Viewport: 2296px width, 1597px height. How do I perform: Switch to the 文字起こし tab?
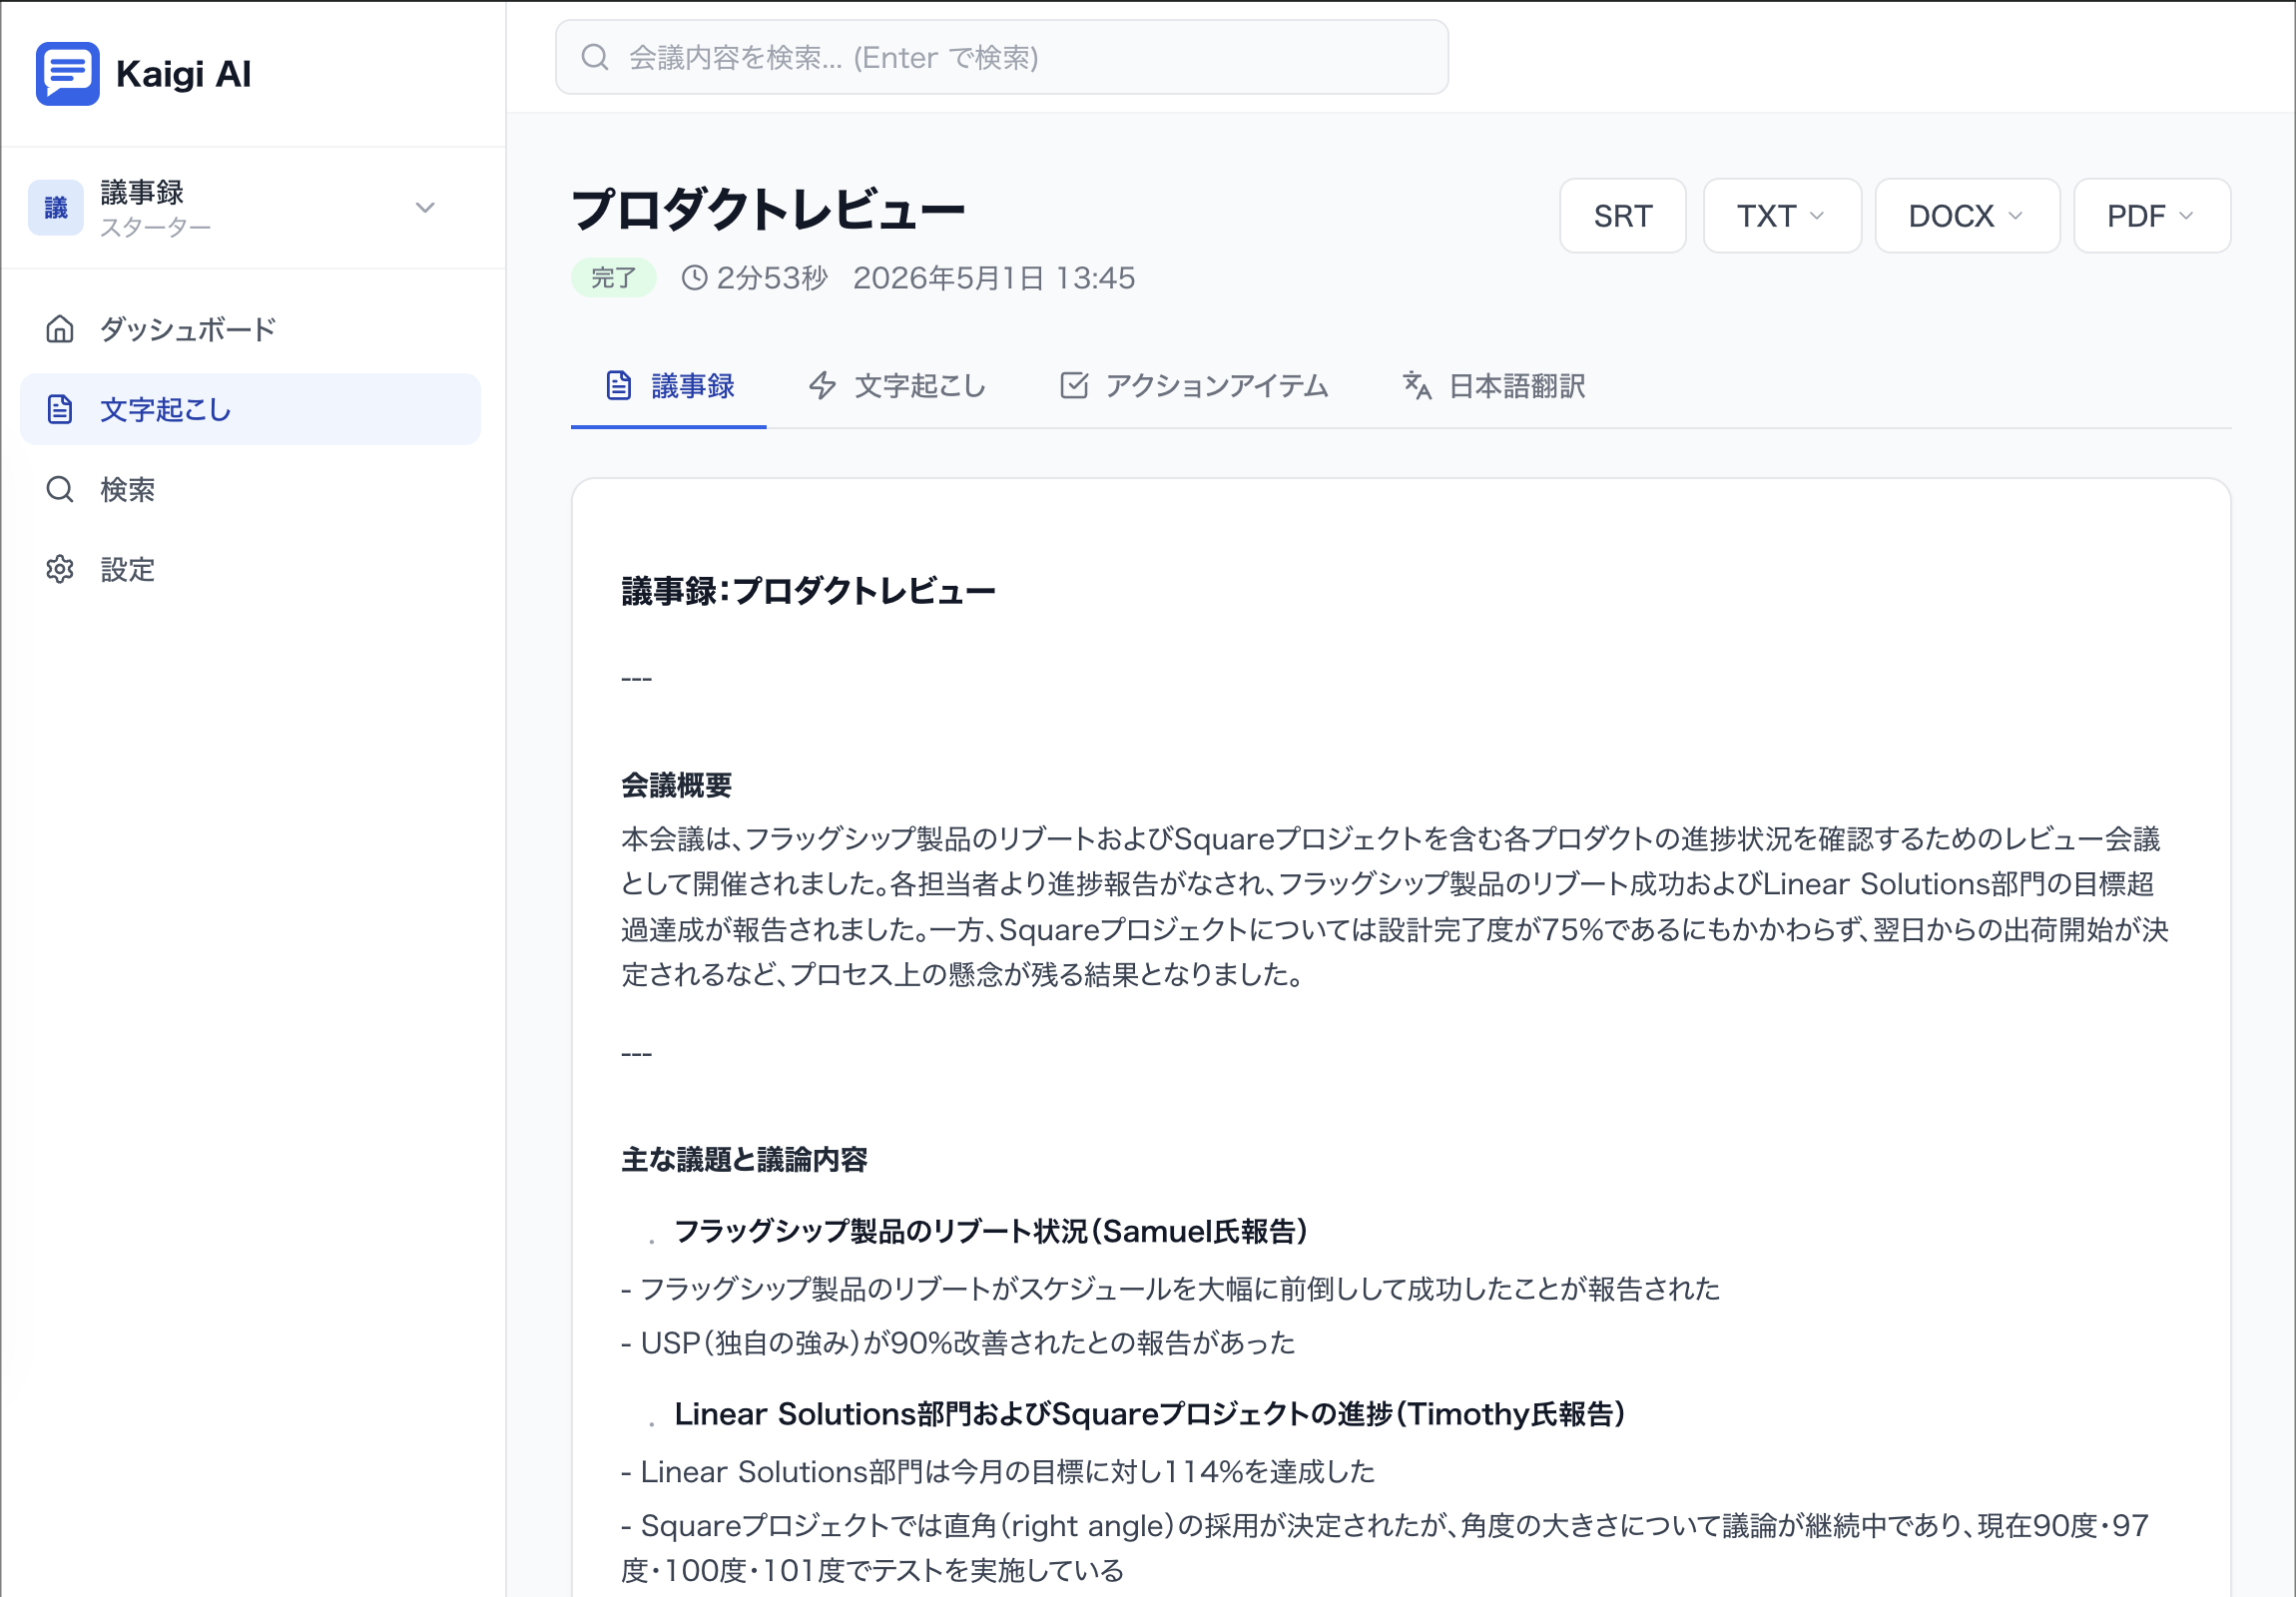(897, 386)
